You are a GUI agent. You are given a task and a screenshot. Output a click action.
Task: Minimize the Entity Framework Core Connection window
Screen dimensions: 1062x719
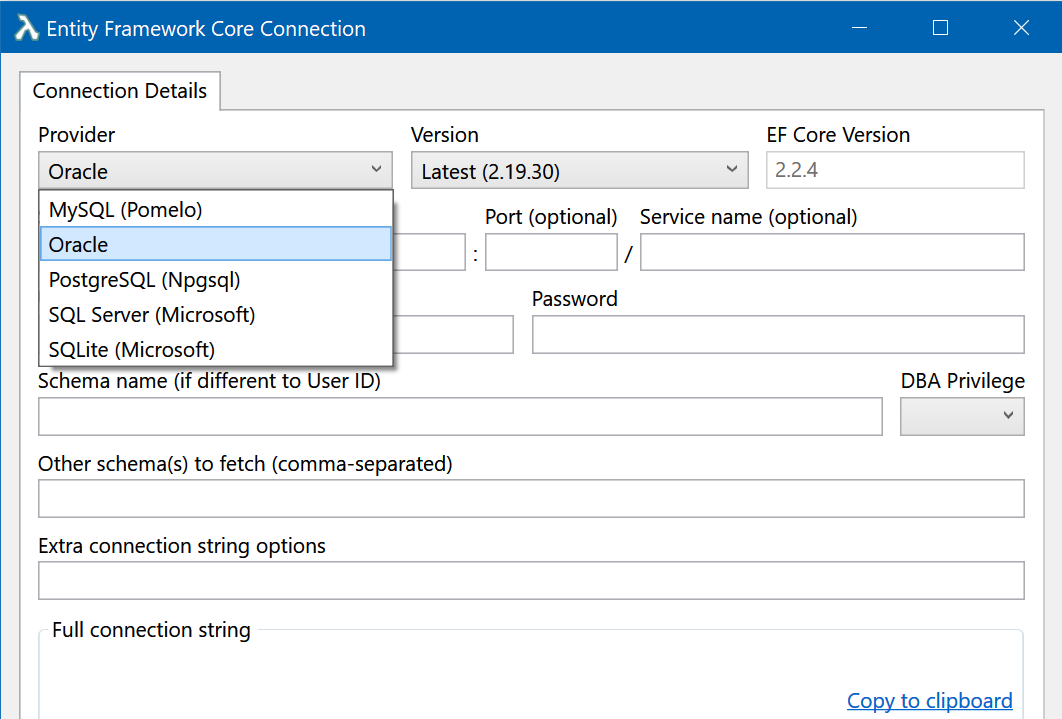(x=859, y=28)
